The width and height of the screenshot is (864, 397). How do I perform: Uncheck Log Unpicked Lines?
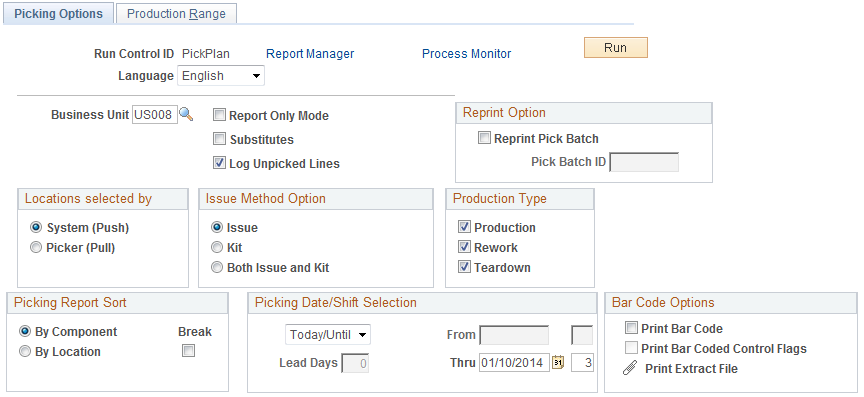pos(219,163)
